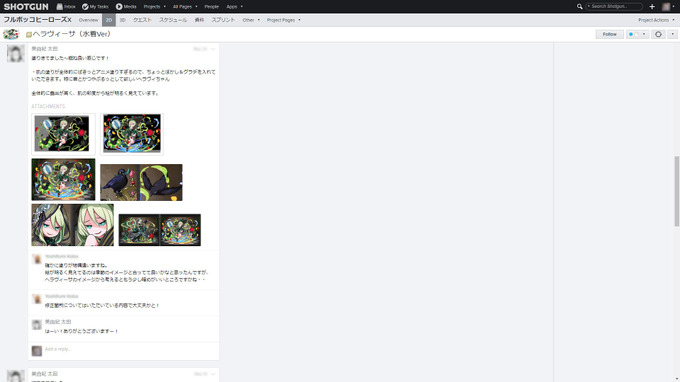680x382 pixels.
Task: Expand the Other tab dropdown
Action: click(251, 20)
